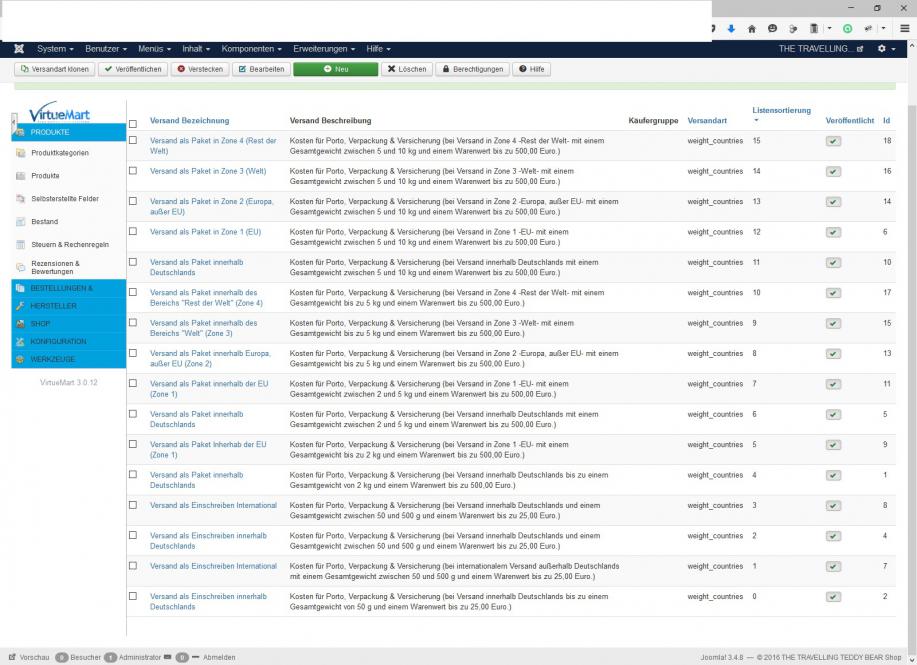This screenshot has width=917, height=665.
Task: Select checkbox for Versand als Paket in Zone 1 (EU)
Action: (x=133, y=232)
